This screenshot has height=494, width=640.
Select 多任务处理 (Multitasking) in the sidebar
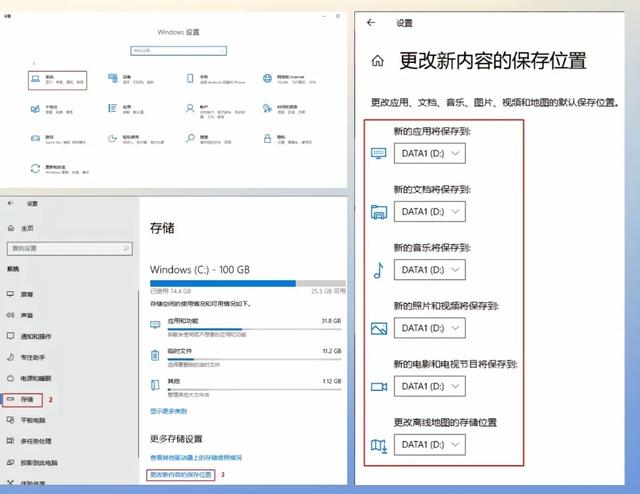pos(29,441)
